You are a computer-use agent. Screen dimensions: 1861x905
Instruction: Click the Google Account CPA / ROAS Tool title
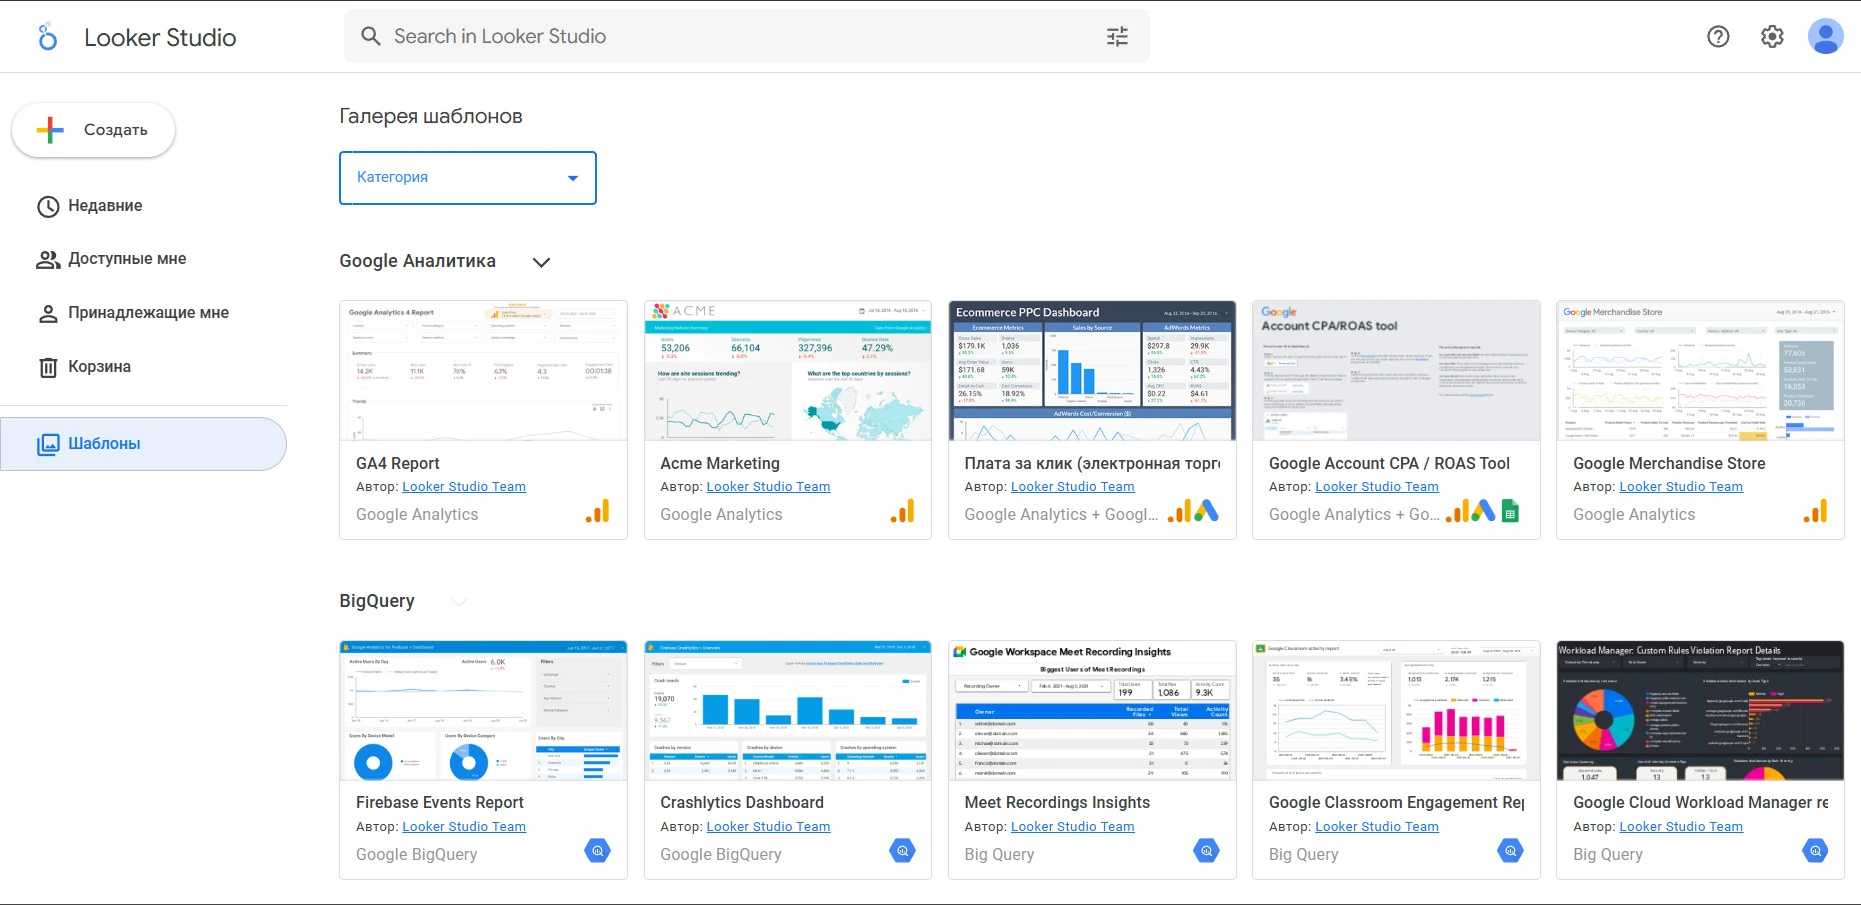1389,464
